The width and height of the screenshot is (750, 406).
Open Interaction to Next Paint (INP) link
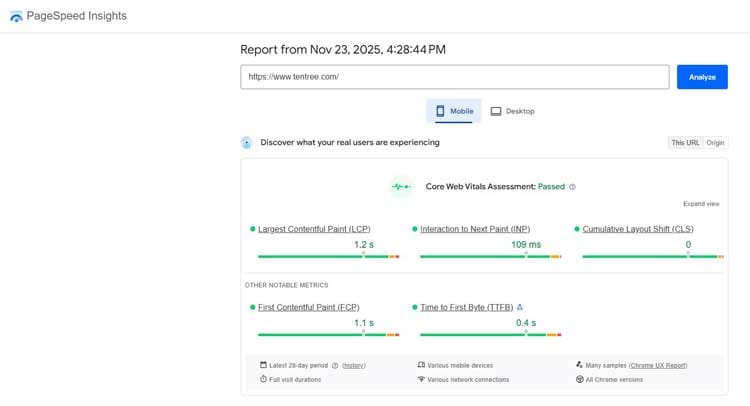tap(475, 229)
